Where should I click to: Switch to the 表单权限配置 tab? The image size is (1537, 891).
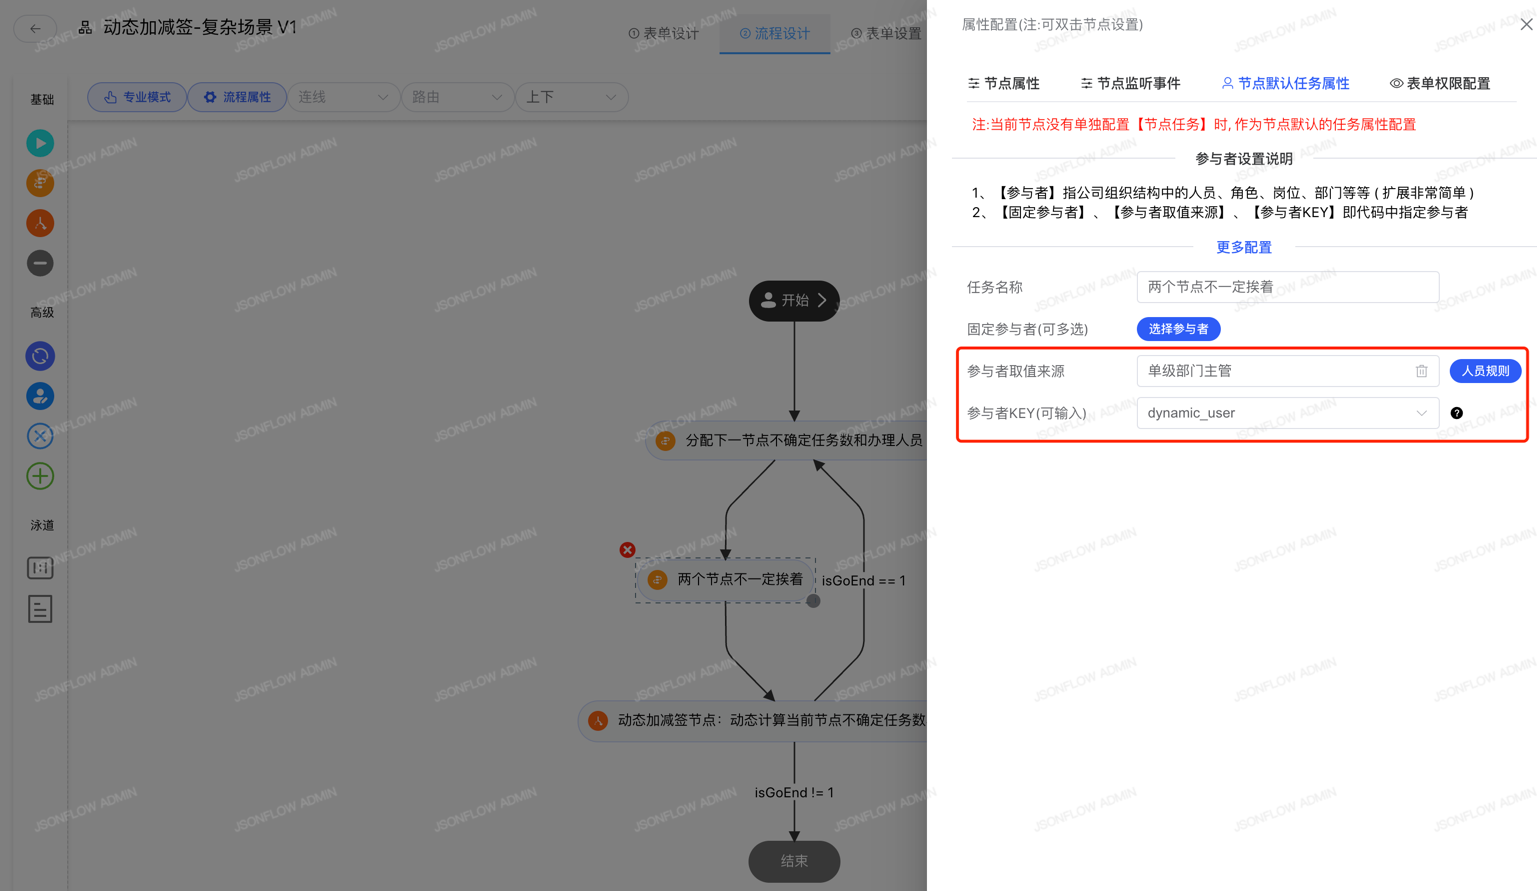coord(1440,84)
